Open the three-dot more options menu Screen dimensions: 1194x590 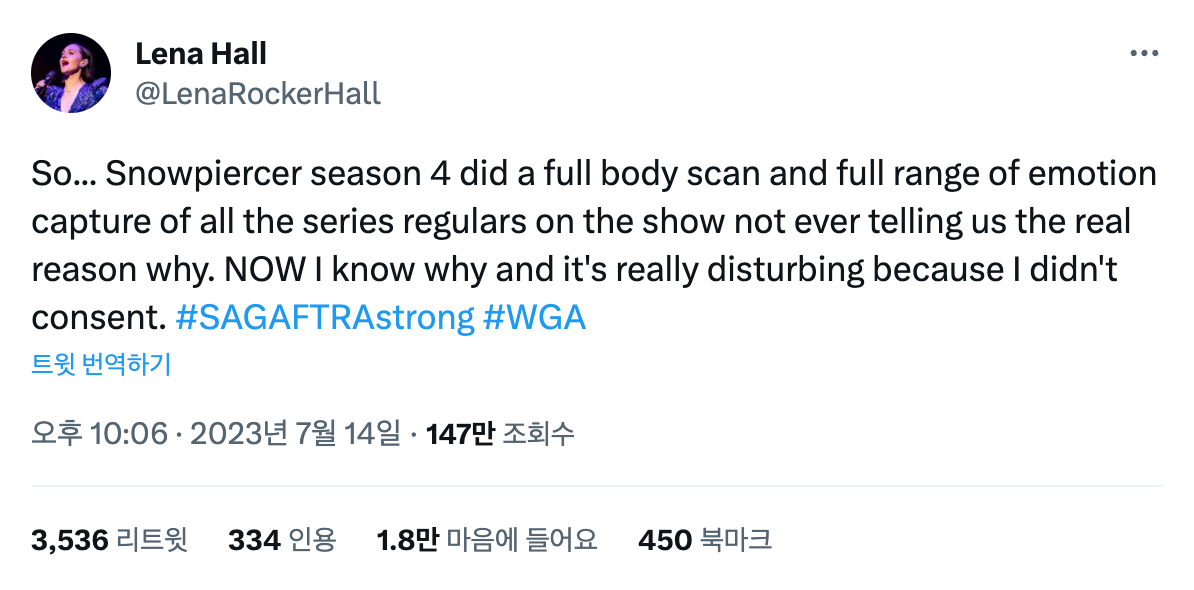pos(1143,53)
